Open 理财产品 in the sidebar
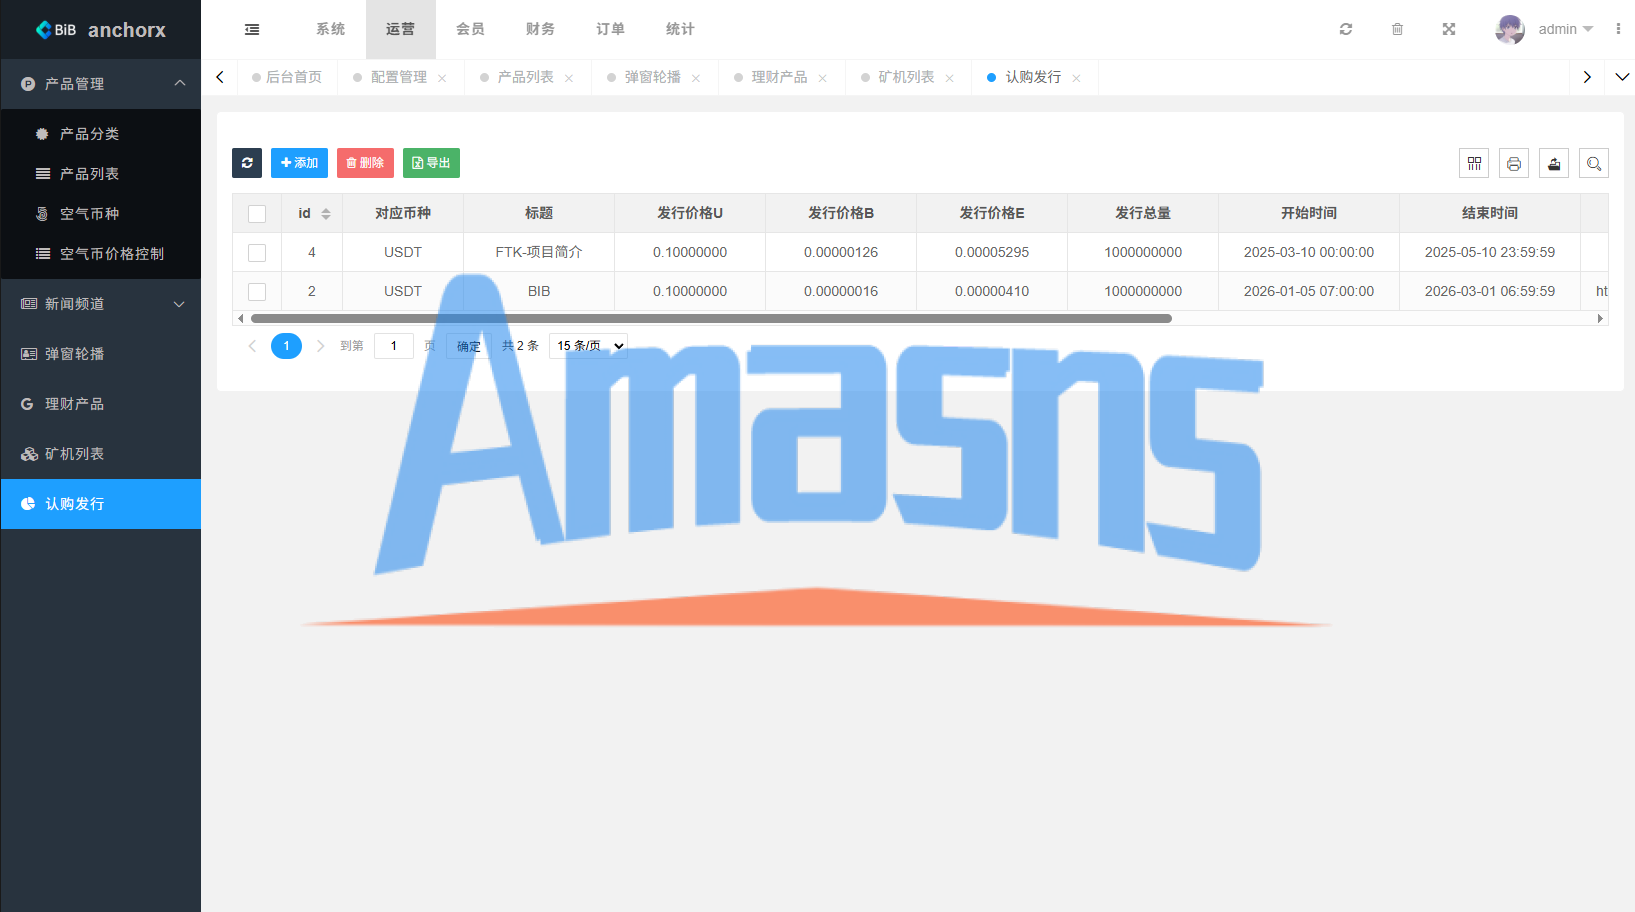This screenshot has height=912, width=1635. (101, 404)
